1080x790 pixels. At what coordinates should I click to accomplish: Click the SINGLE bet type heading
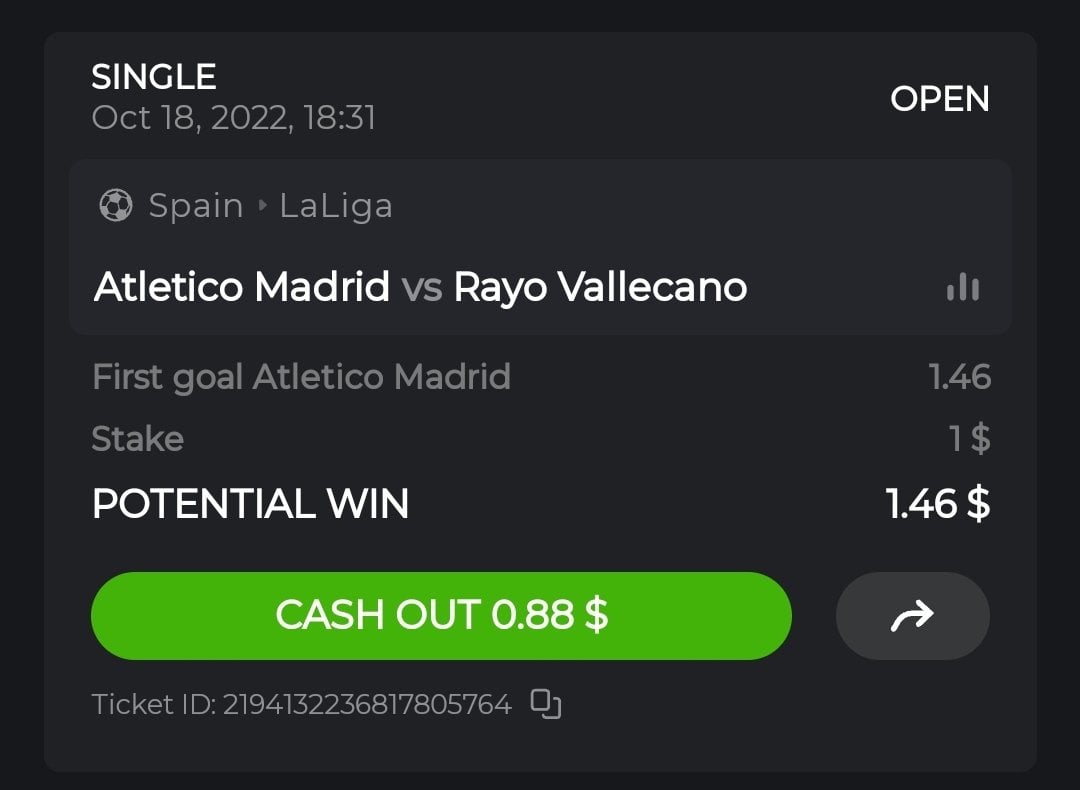[154, 77]
